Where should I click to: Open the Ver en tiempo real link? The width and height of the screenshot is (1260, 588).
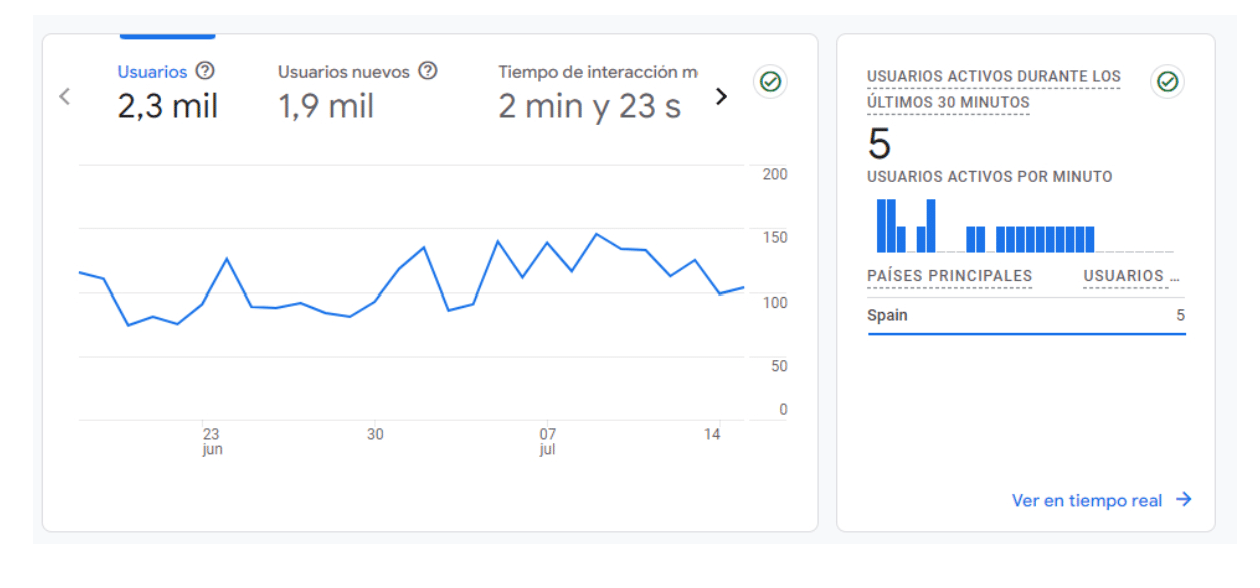pyautogui.click(x=1087, y=501)
